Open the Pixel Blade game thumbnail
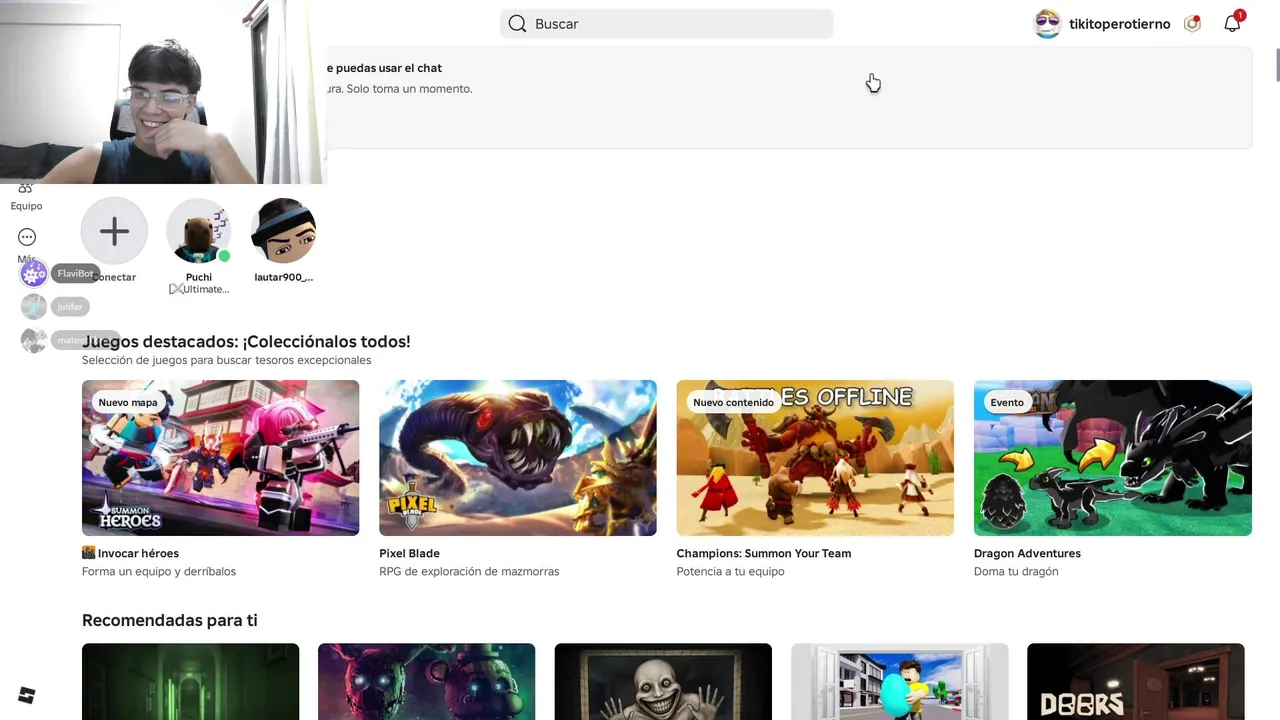Image resolution: width=1280 pixels, height=720 pixels. [x=518, y=458]
